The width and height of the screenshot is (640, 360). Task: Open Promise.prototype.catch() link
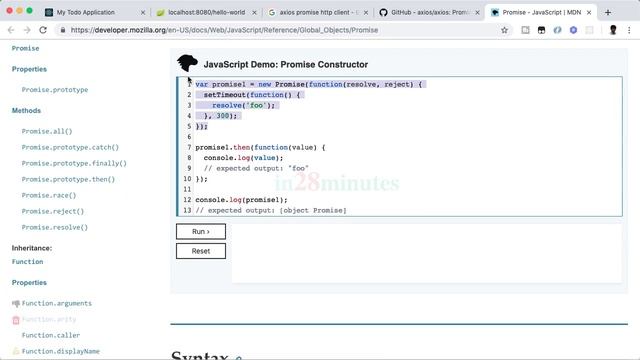70,147
